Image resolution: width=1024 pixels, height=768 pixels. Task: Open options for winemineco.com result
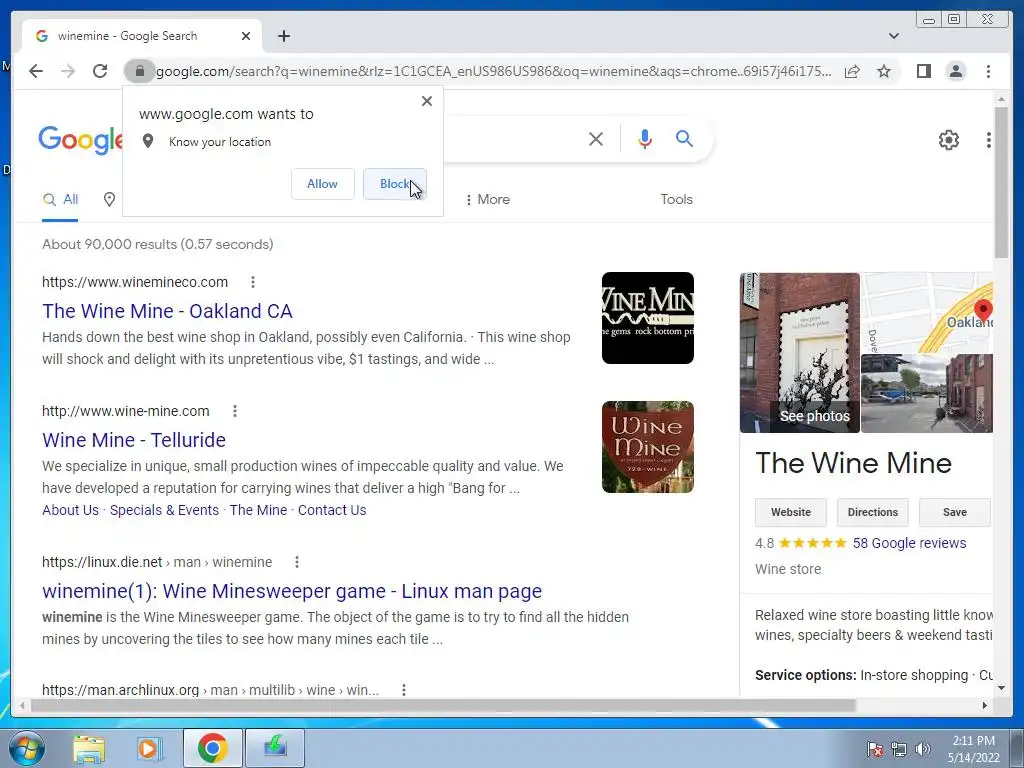click(x=253, y=282)
